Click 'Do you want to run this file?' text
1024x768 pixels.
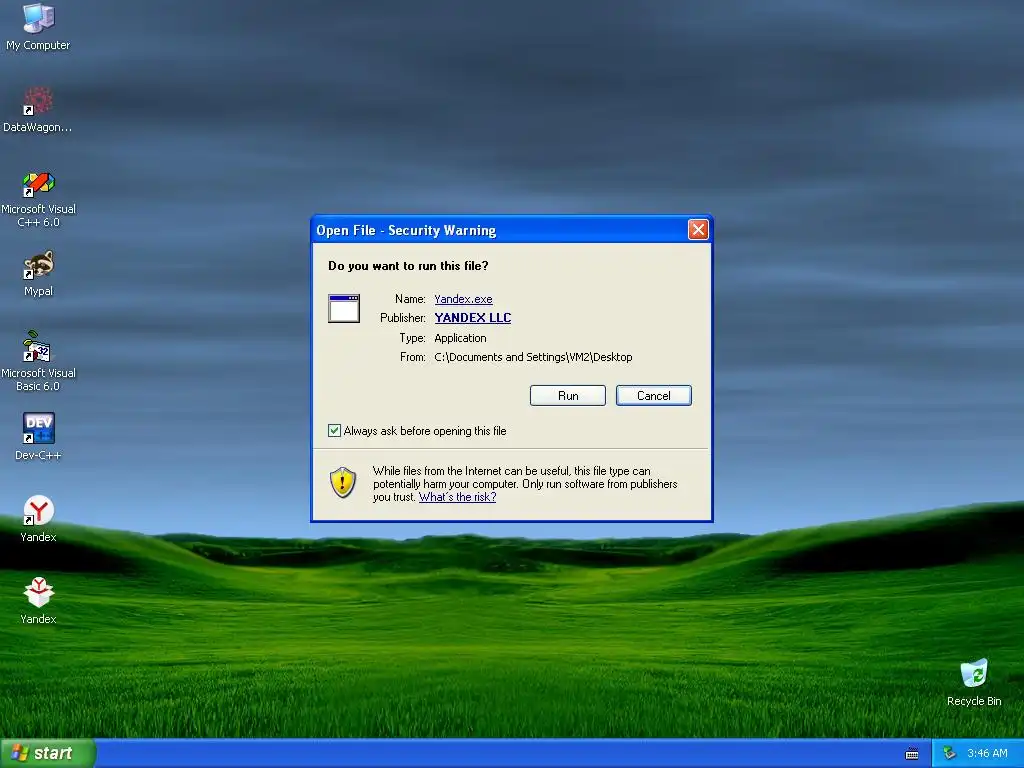tap(408, 266)
